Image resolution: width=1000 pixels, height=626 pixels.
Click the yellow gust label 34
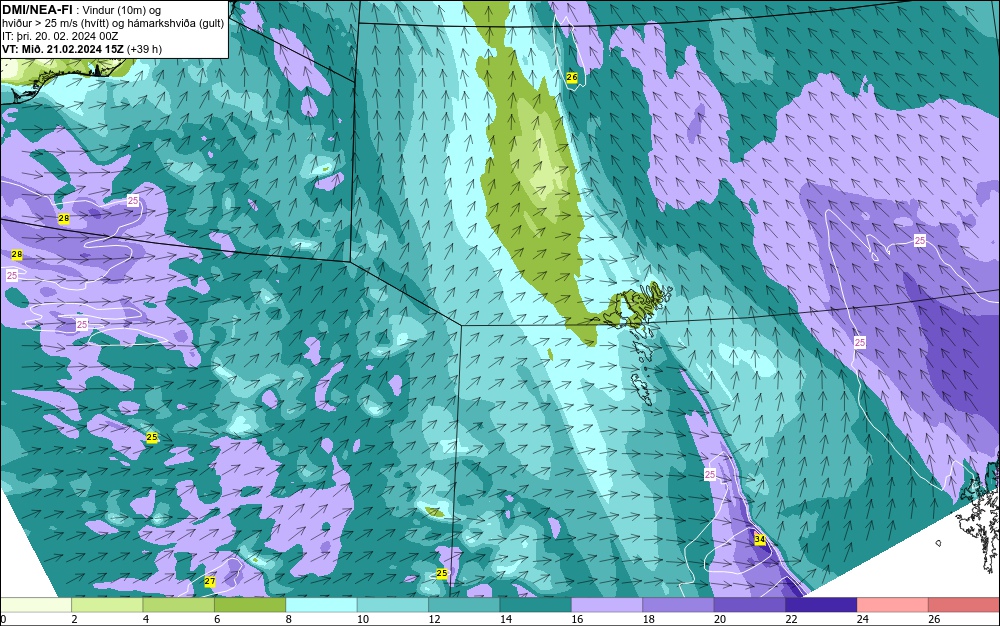760,539
